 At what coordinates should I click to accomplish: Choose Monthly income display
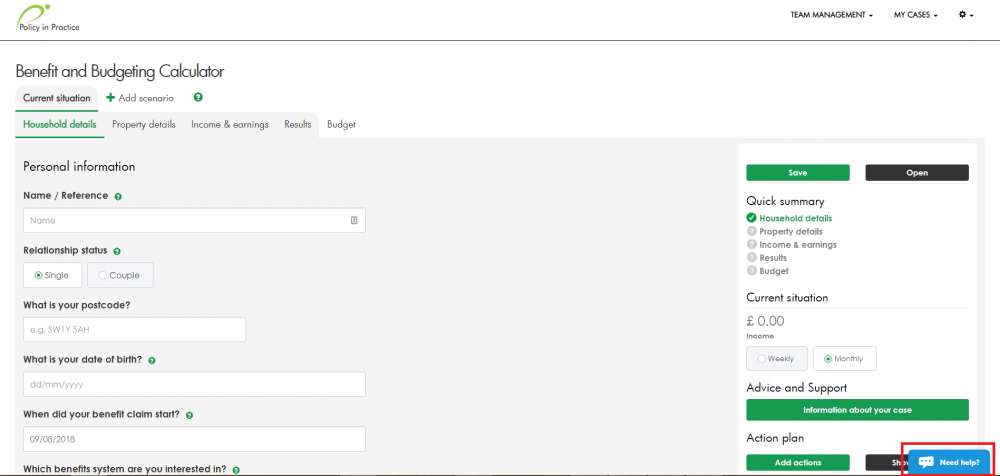[x=844, y=358]
